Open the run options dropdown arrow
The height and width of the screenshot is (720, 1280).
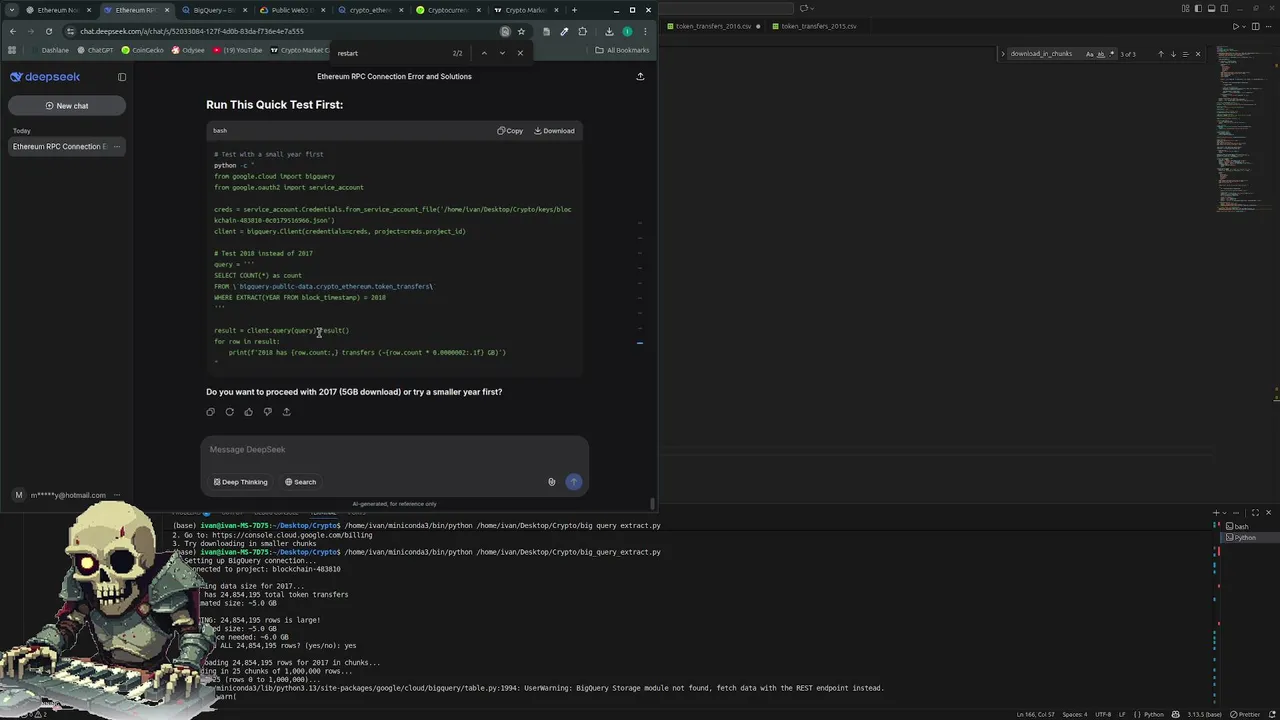pos(1244,26)
